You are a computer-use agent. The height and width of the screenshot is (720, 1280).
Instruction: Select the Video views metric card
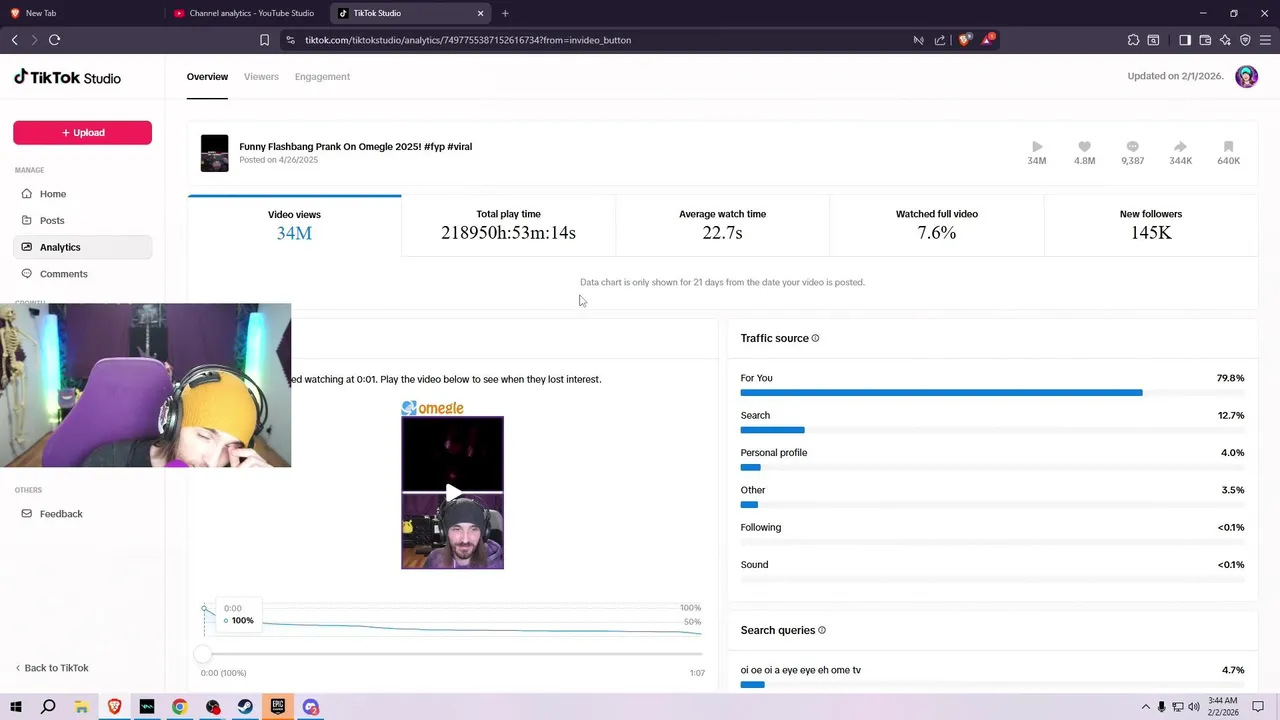tap(294, 226)
